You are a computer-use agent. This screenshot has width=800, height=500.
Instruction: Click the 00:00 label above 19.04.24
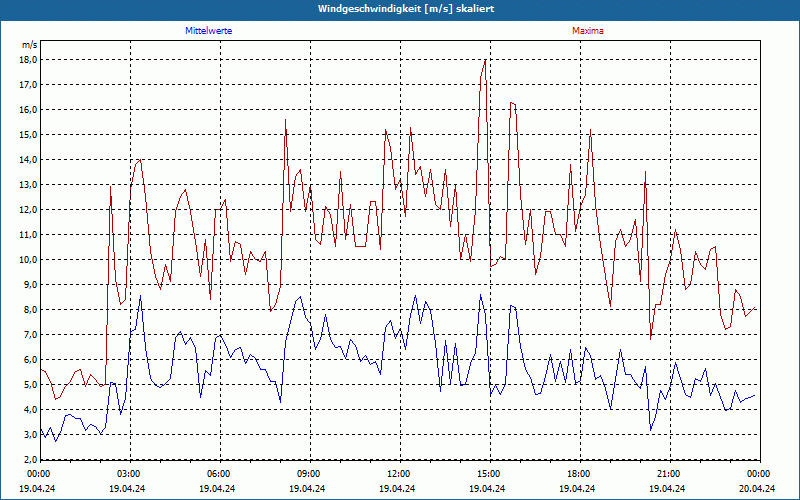(x=39, y=474)
